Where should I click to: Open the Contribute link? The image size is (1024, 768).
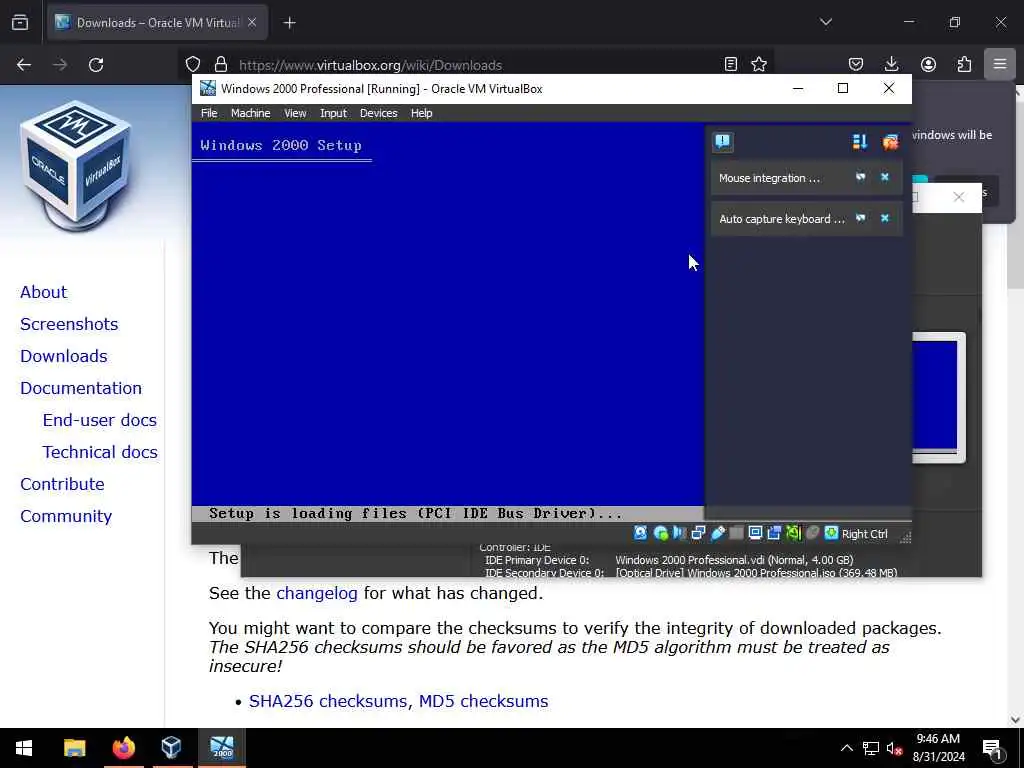(x=62, y=484)
